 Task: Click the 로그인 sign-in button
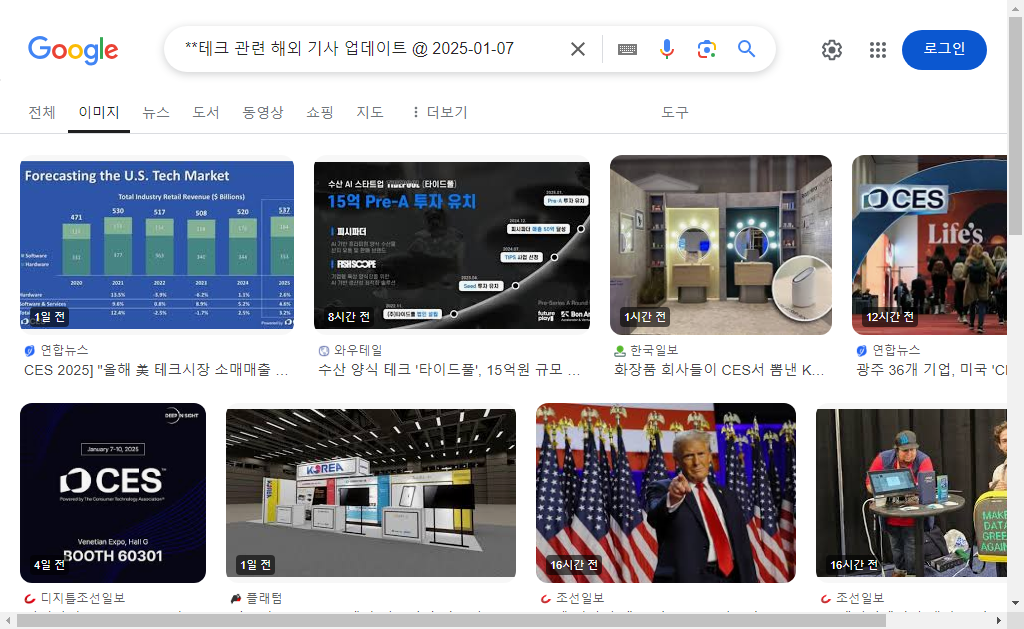[x=944, y=50]
